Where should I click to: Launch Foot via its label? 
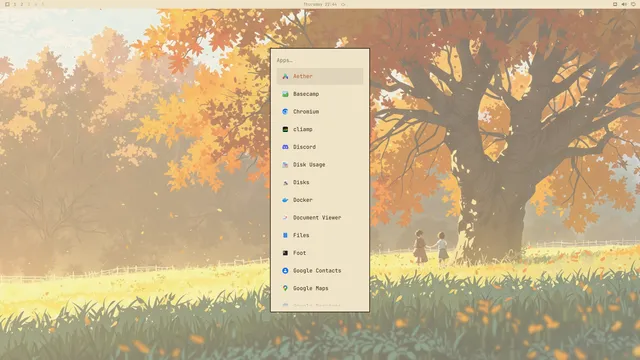pyautogui.click(x=299, y=253)
